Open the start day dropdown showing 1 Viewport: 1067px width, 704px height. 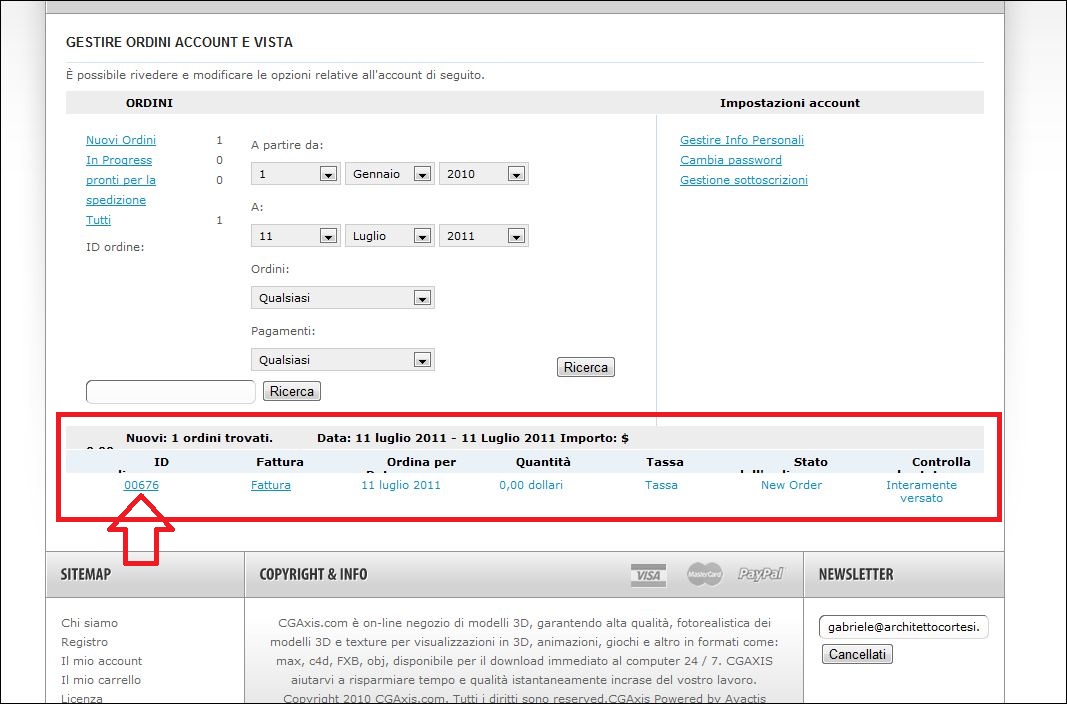click(295, 174)
